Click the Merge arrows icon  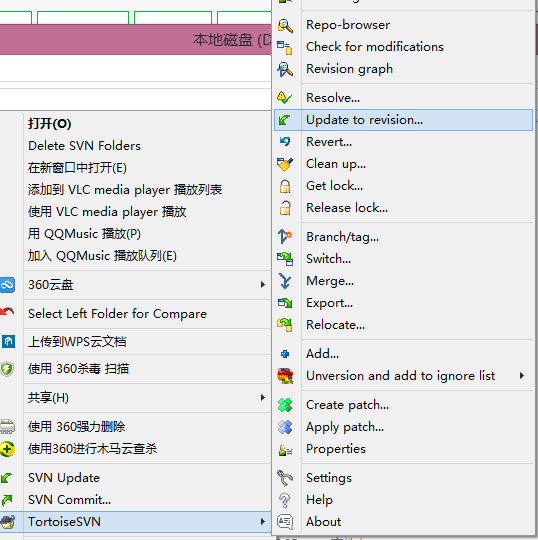(x=285, y=281)
